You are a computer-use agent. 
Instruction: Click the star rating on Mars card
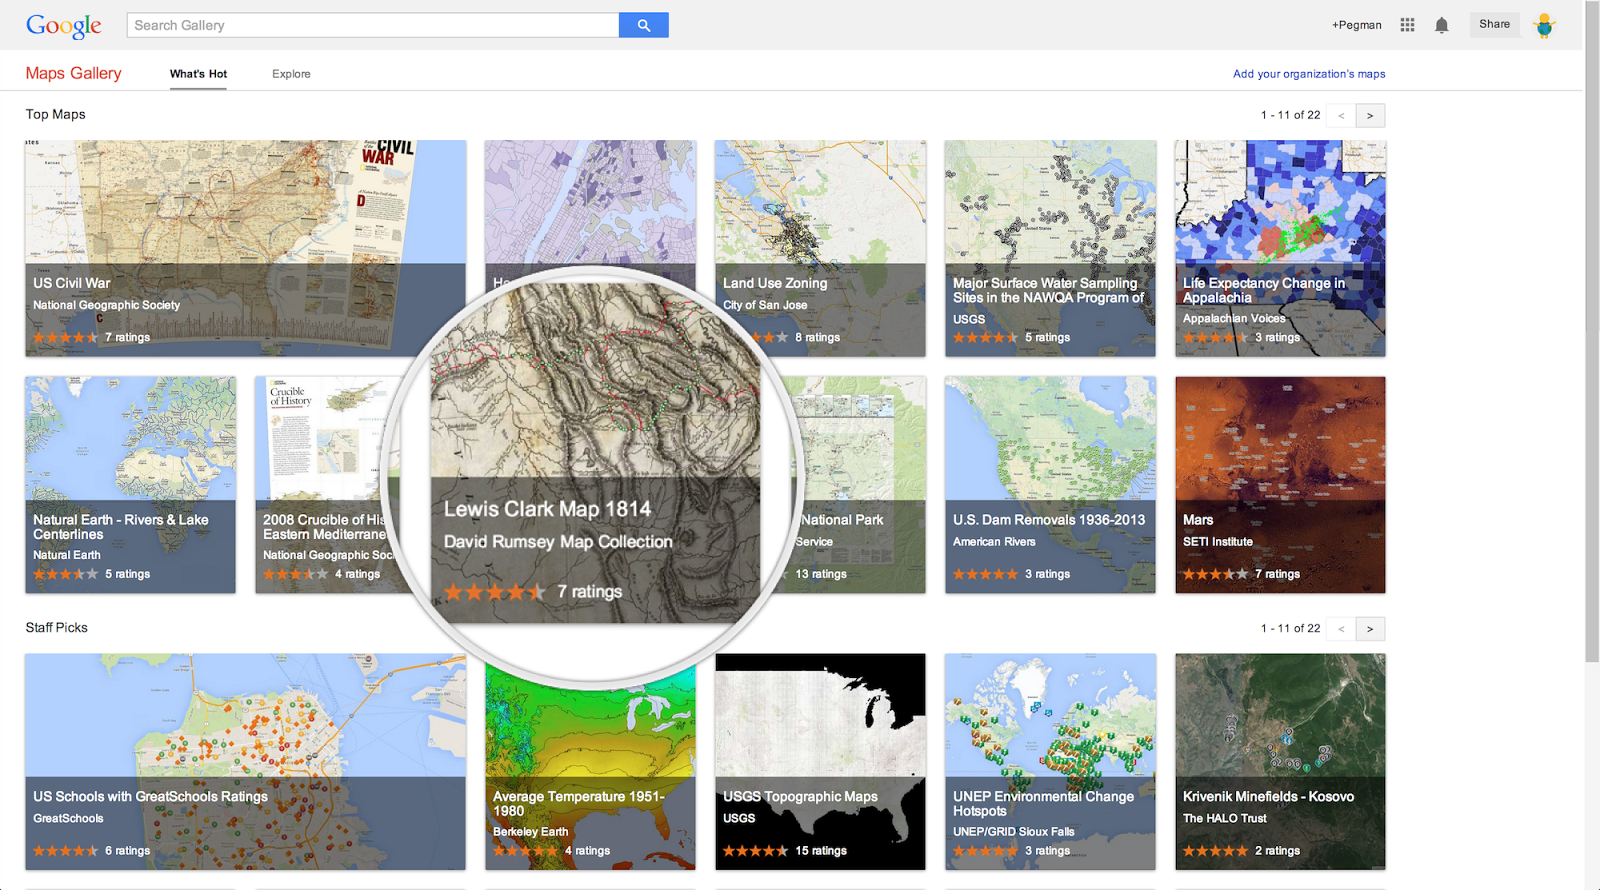pos(1215,574)
